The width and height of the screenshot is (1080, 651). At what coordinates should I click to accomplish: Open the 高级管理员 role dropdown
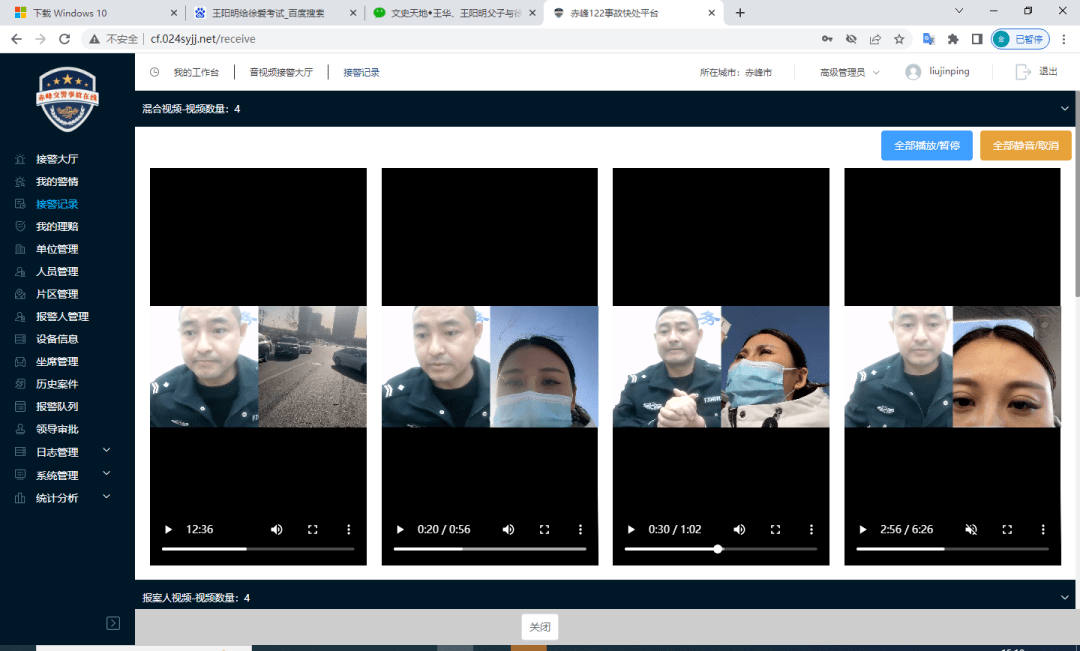[x=849, y=72]
